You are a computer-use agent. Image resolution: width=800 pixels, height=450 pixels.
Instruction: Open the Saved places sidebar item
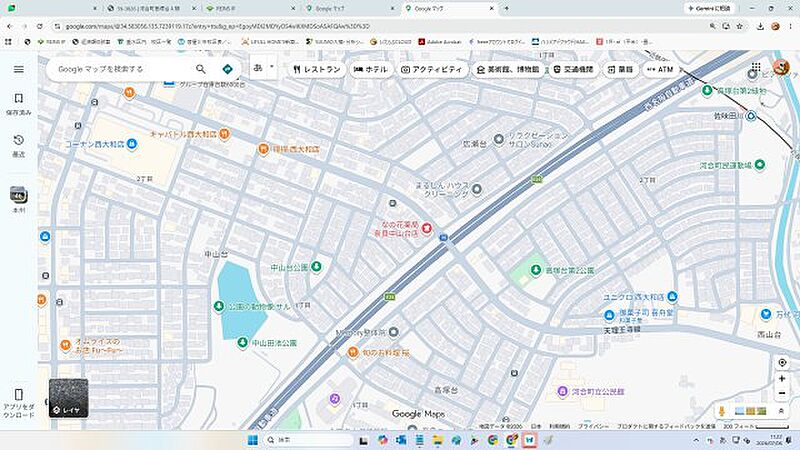pyautogui.click(x=19, y=104)
